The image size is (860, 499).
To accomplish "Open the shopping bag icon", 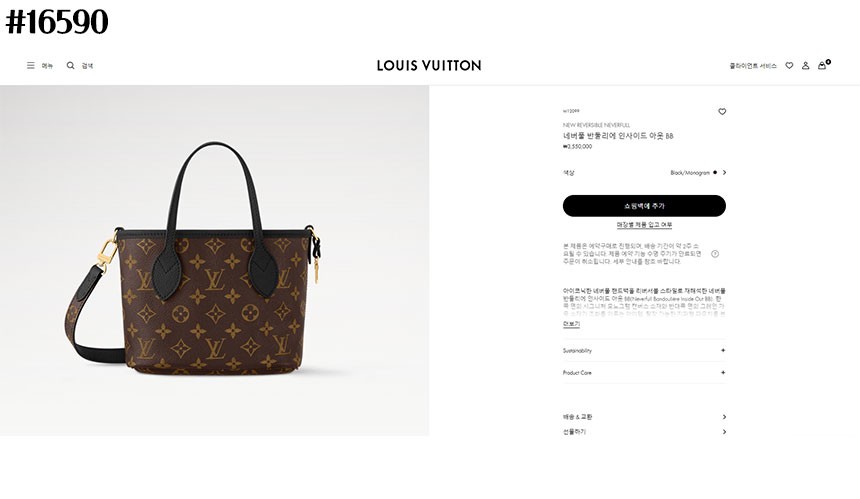I will tap(823, 65).
